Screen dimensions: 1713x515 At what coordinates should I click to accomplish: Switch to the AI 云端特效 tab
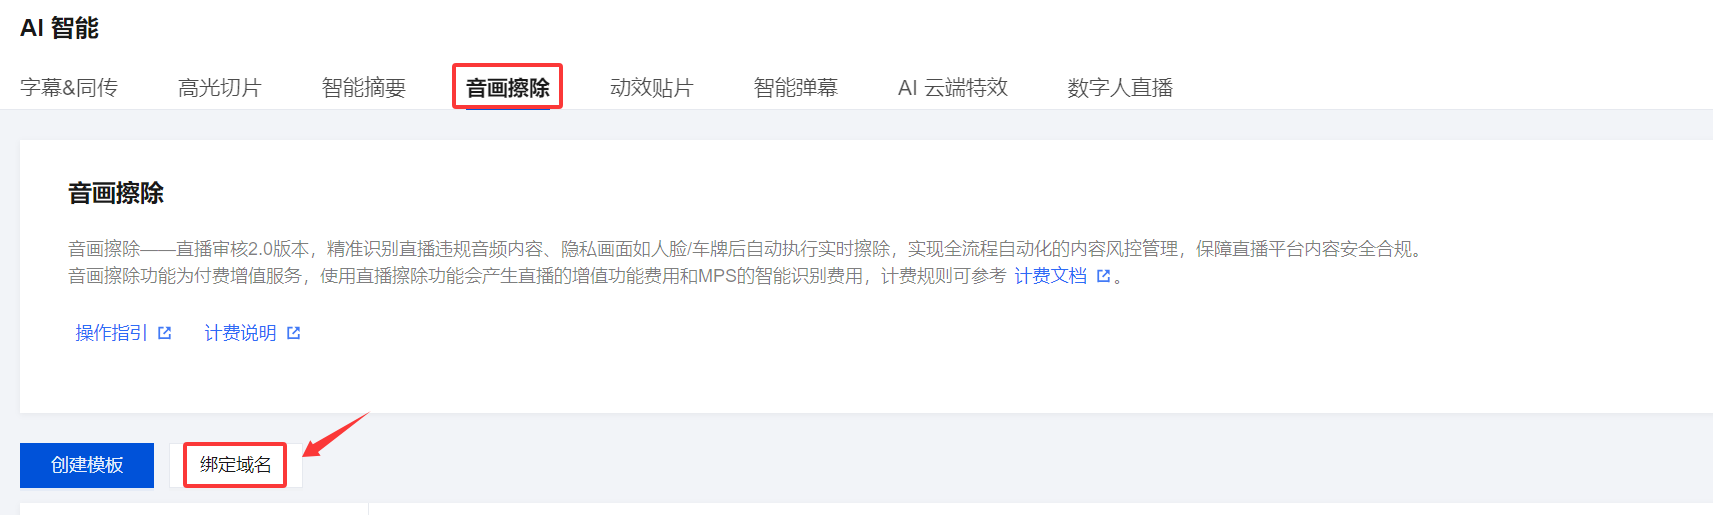[953, 88]
